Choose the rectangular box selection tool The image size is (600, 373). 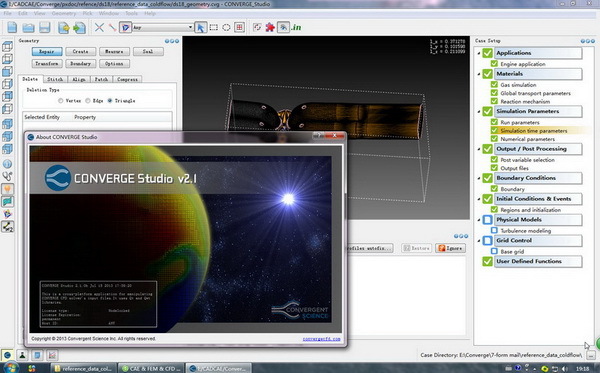pyautogui.click(x=214, y=27)
